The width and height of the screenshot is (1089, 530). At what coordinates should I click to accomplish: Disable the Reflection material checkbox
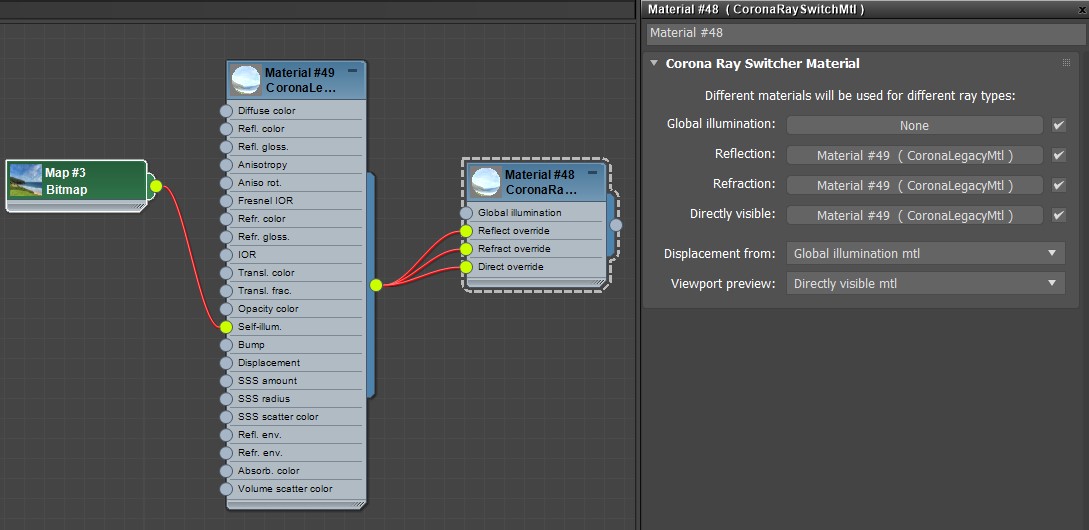coord(1059,155)
